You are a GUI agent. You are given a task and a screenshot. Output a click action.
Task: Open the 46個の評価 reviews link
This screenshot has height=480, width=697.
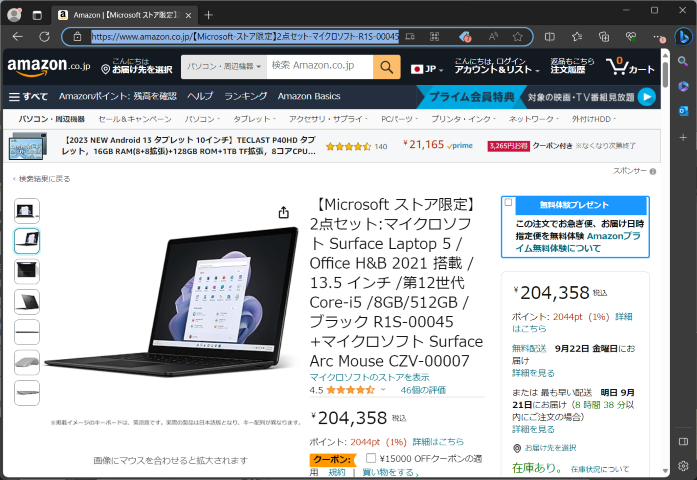423,390
